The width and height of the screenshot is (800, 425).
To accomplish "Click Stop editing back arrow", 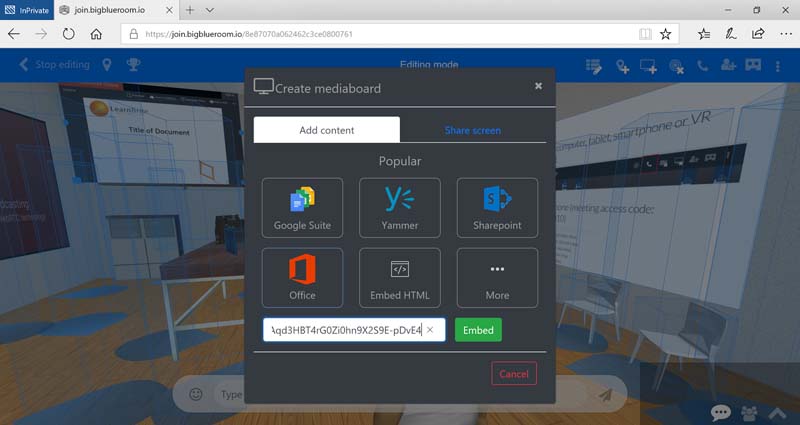I will (x=23, y=65).
